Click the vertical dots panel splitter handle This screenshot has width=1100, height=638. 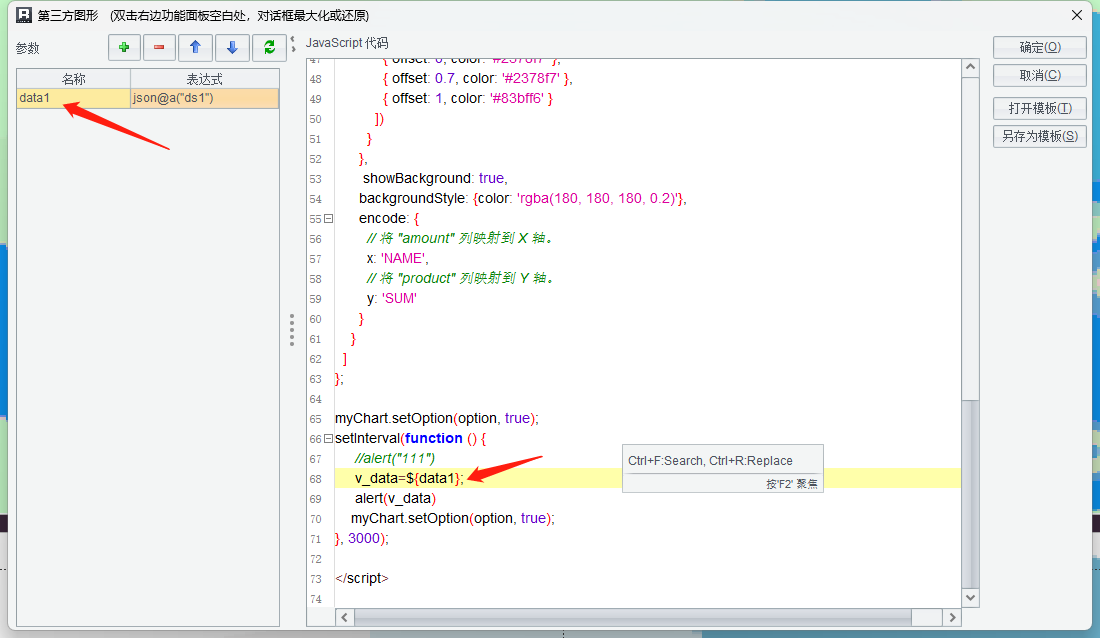tap(292, 330)
